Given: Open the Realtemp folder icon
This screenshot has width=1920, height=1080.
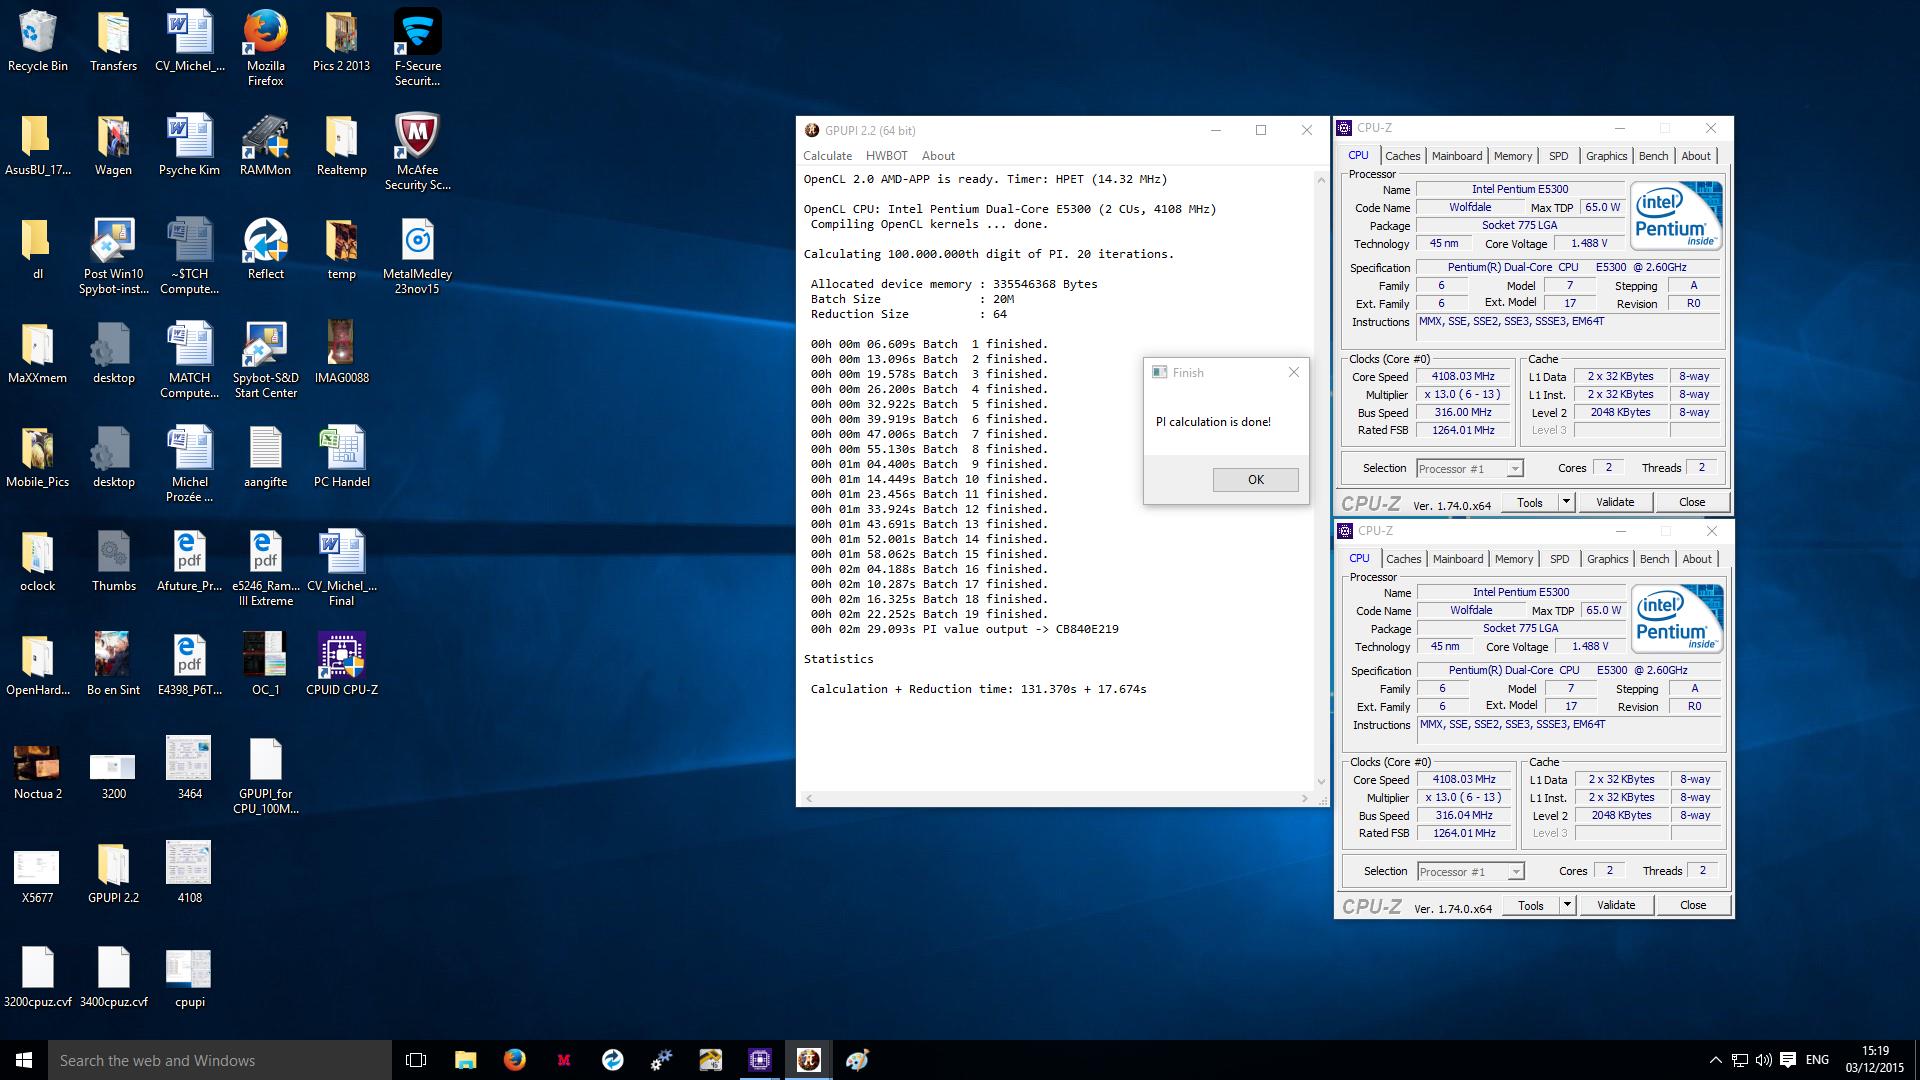Looking at the screenshot, I should [x=341, y=145].
